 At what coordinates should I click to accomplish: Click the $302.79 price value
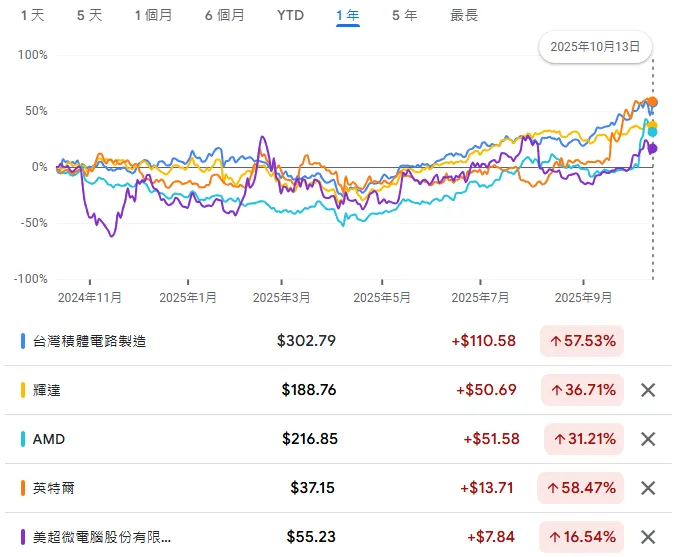click(x=307, y=341)
